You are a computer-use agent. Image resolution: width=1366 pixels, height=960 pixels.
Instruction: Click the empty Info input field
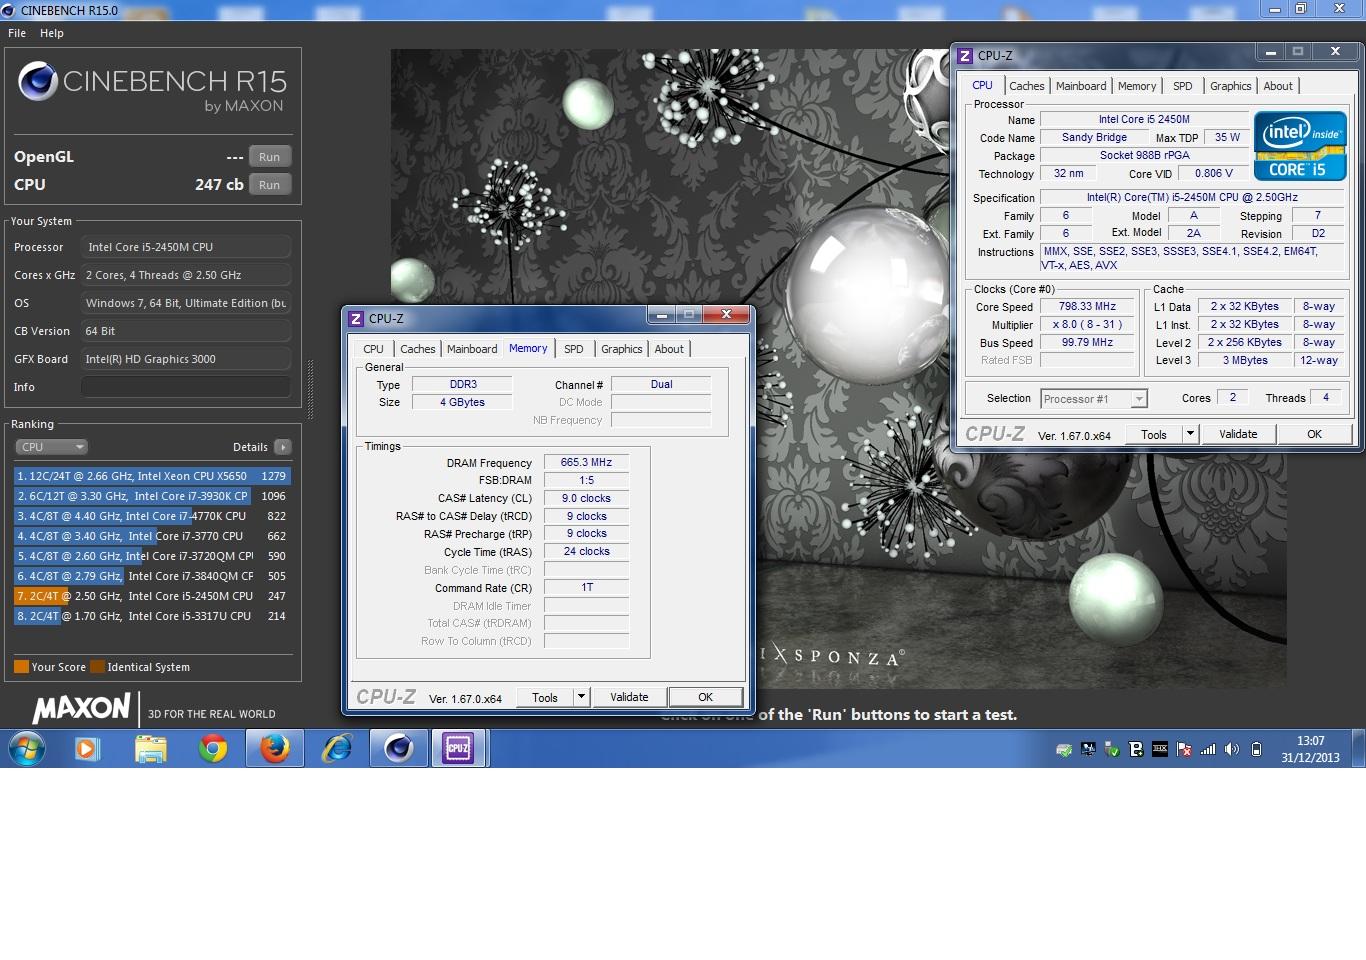coord(186,387)
